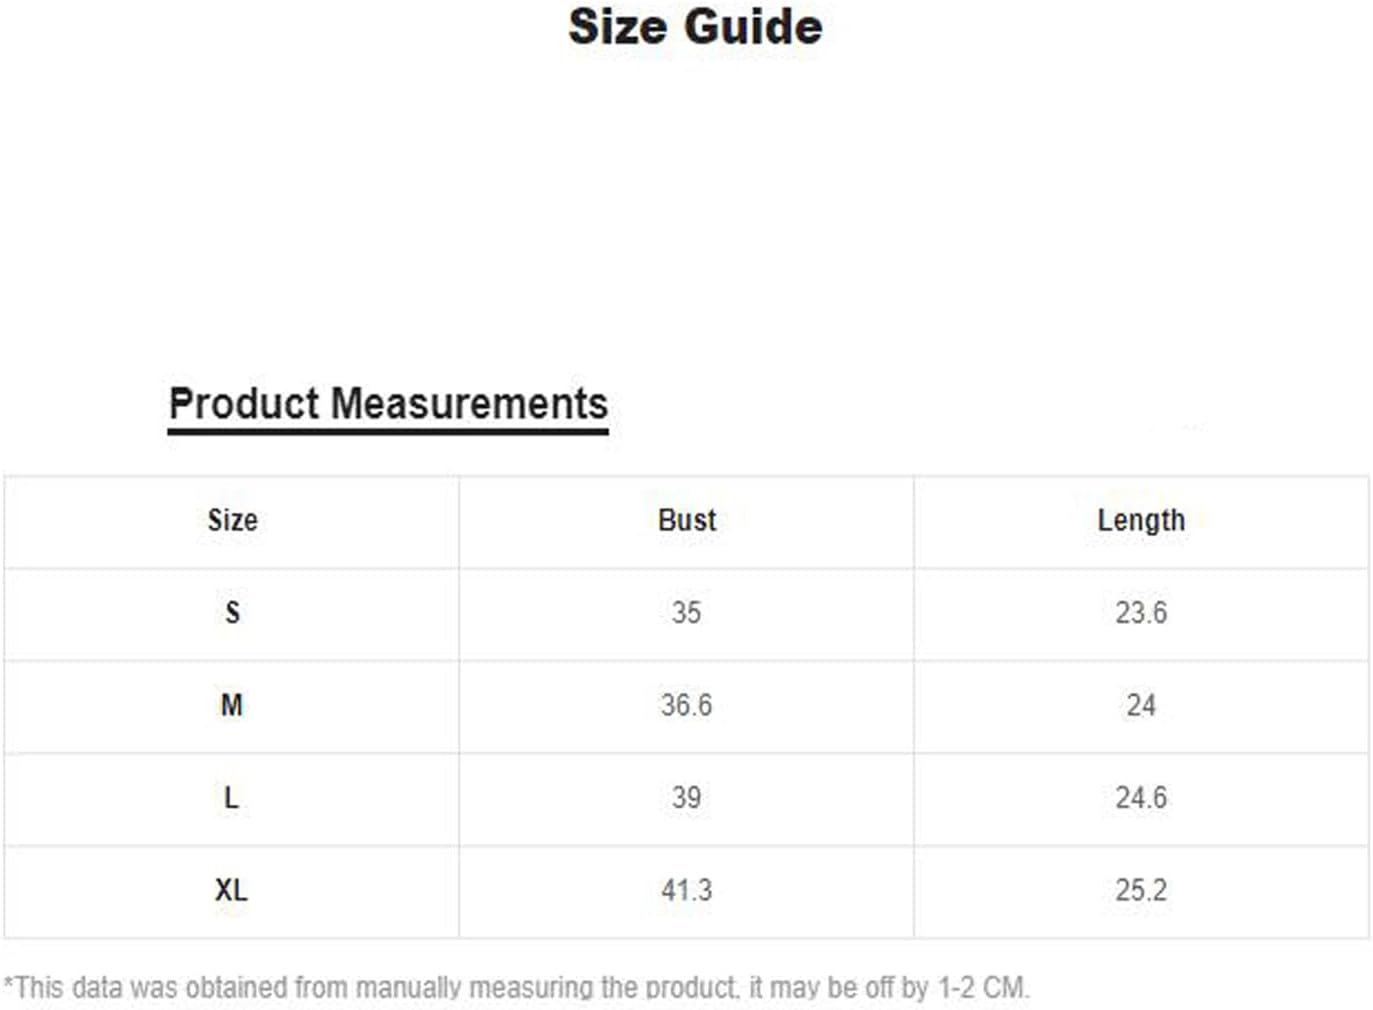
Task: Click bust value 39 for size L
Action: tap(686, 798)
